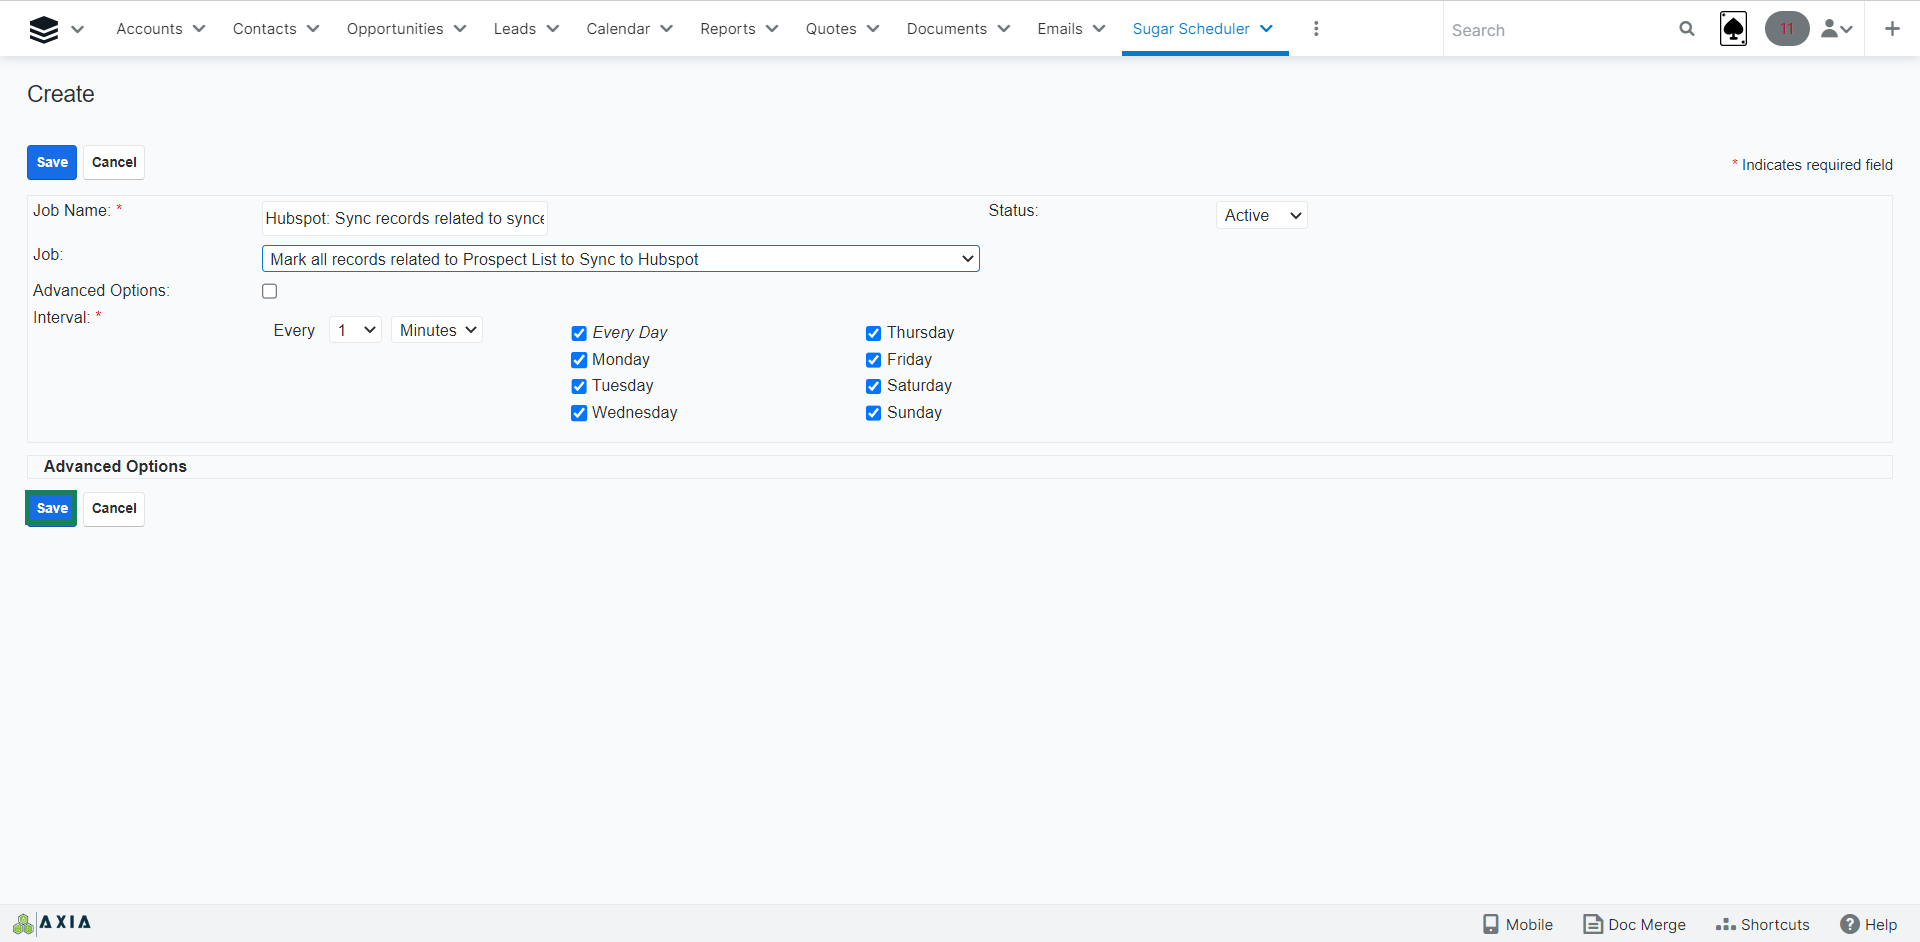Image resolution: width=1920 pixels, height=942 pixels.
Task: Click the Job Name input field
Action: [x=404, y=218]
